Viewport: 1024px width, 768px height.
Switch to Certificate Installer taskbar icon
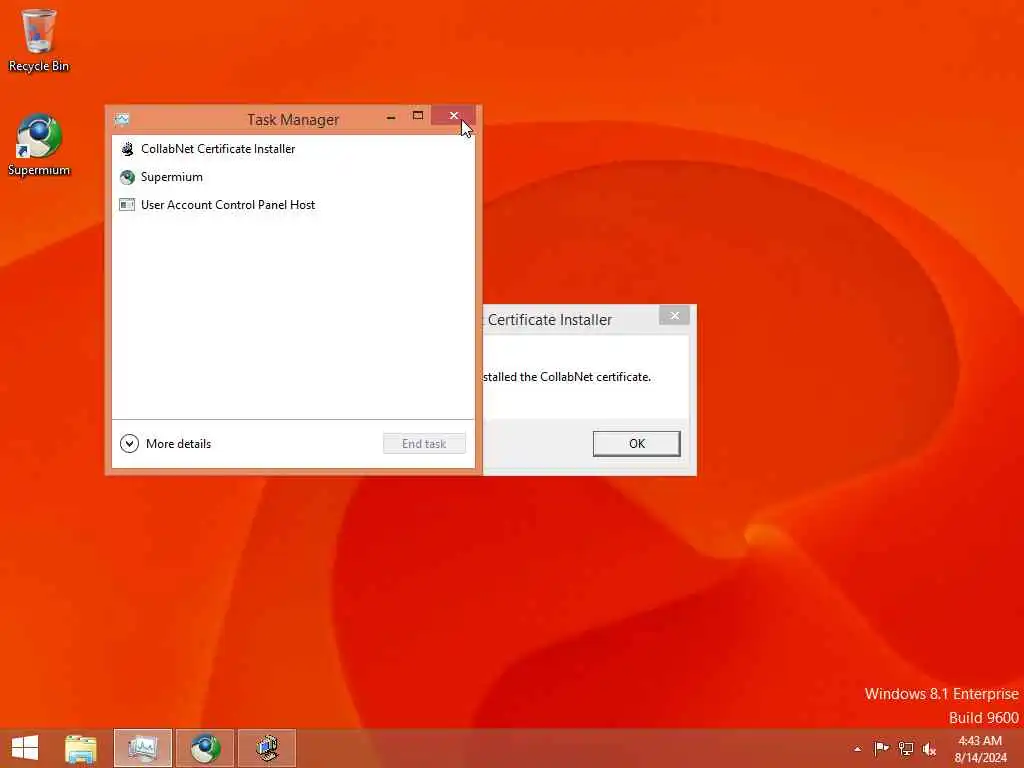[267, 748]
